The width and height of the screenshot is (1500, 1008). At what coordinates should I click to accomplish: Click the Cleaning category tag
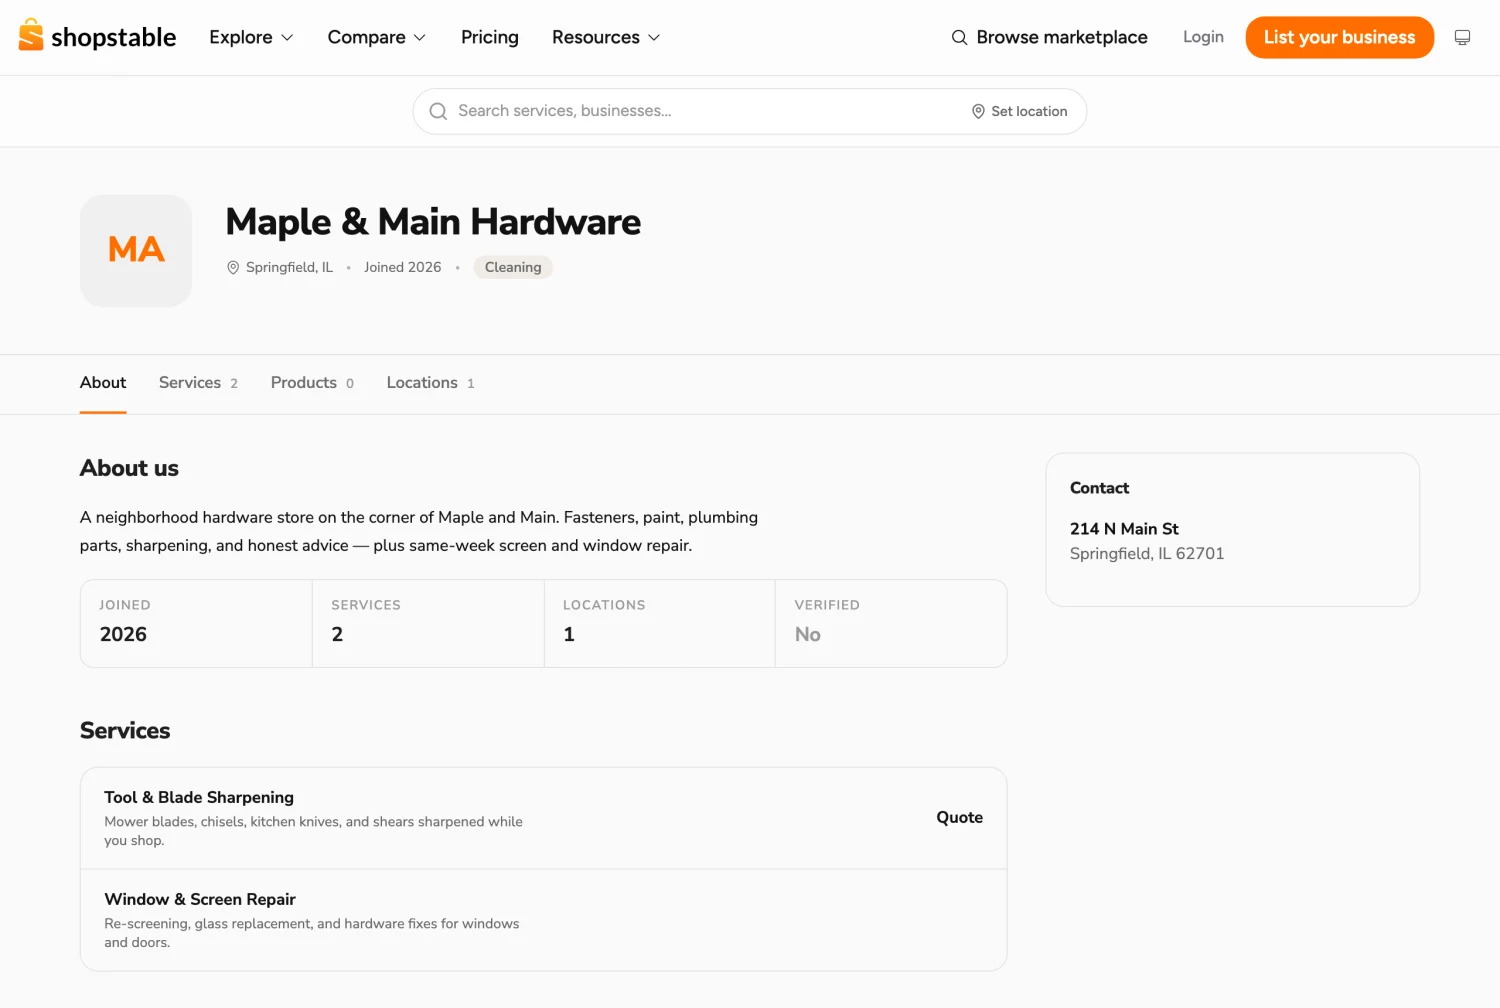(x=513, y=267)
